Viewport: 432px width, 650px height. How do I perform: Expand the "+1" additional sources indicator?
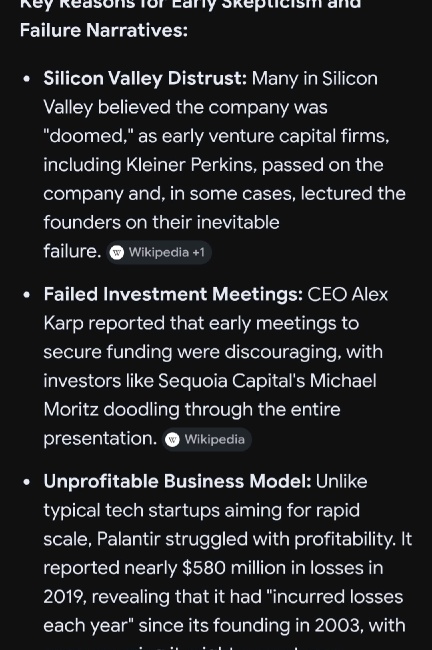199,252
